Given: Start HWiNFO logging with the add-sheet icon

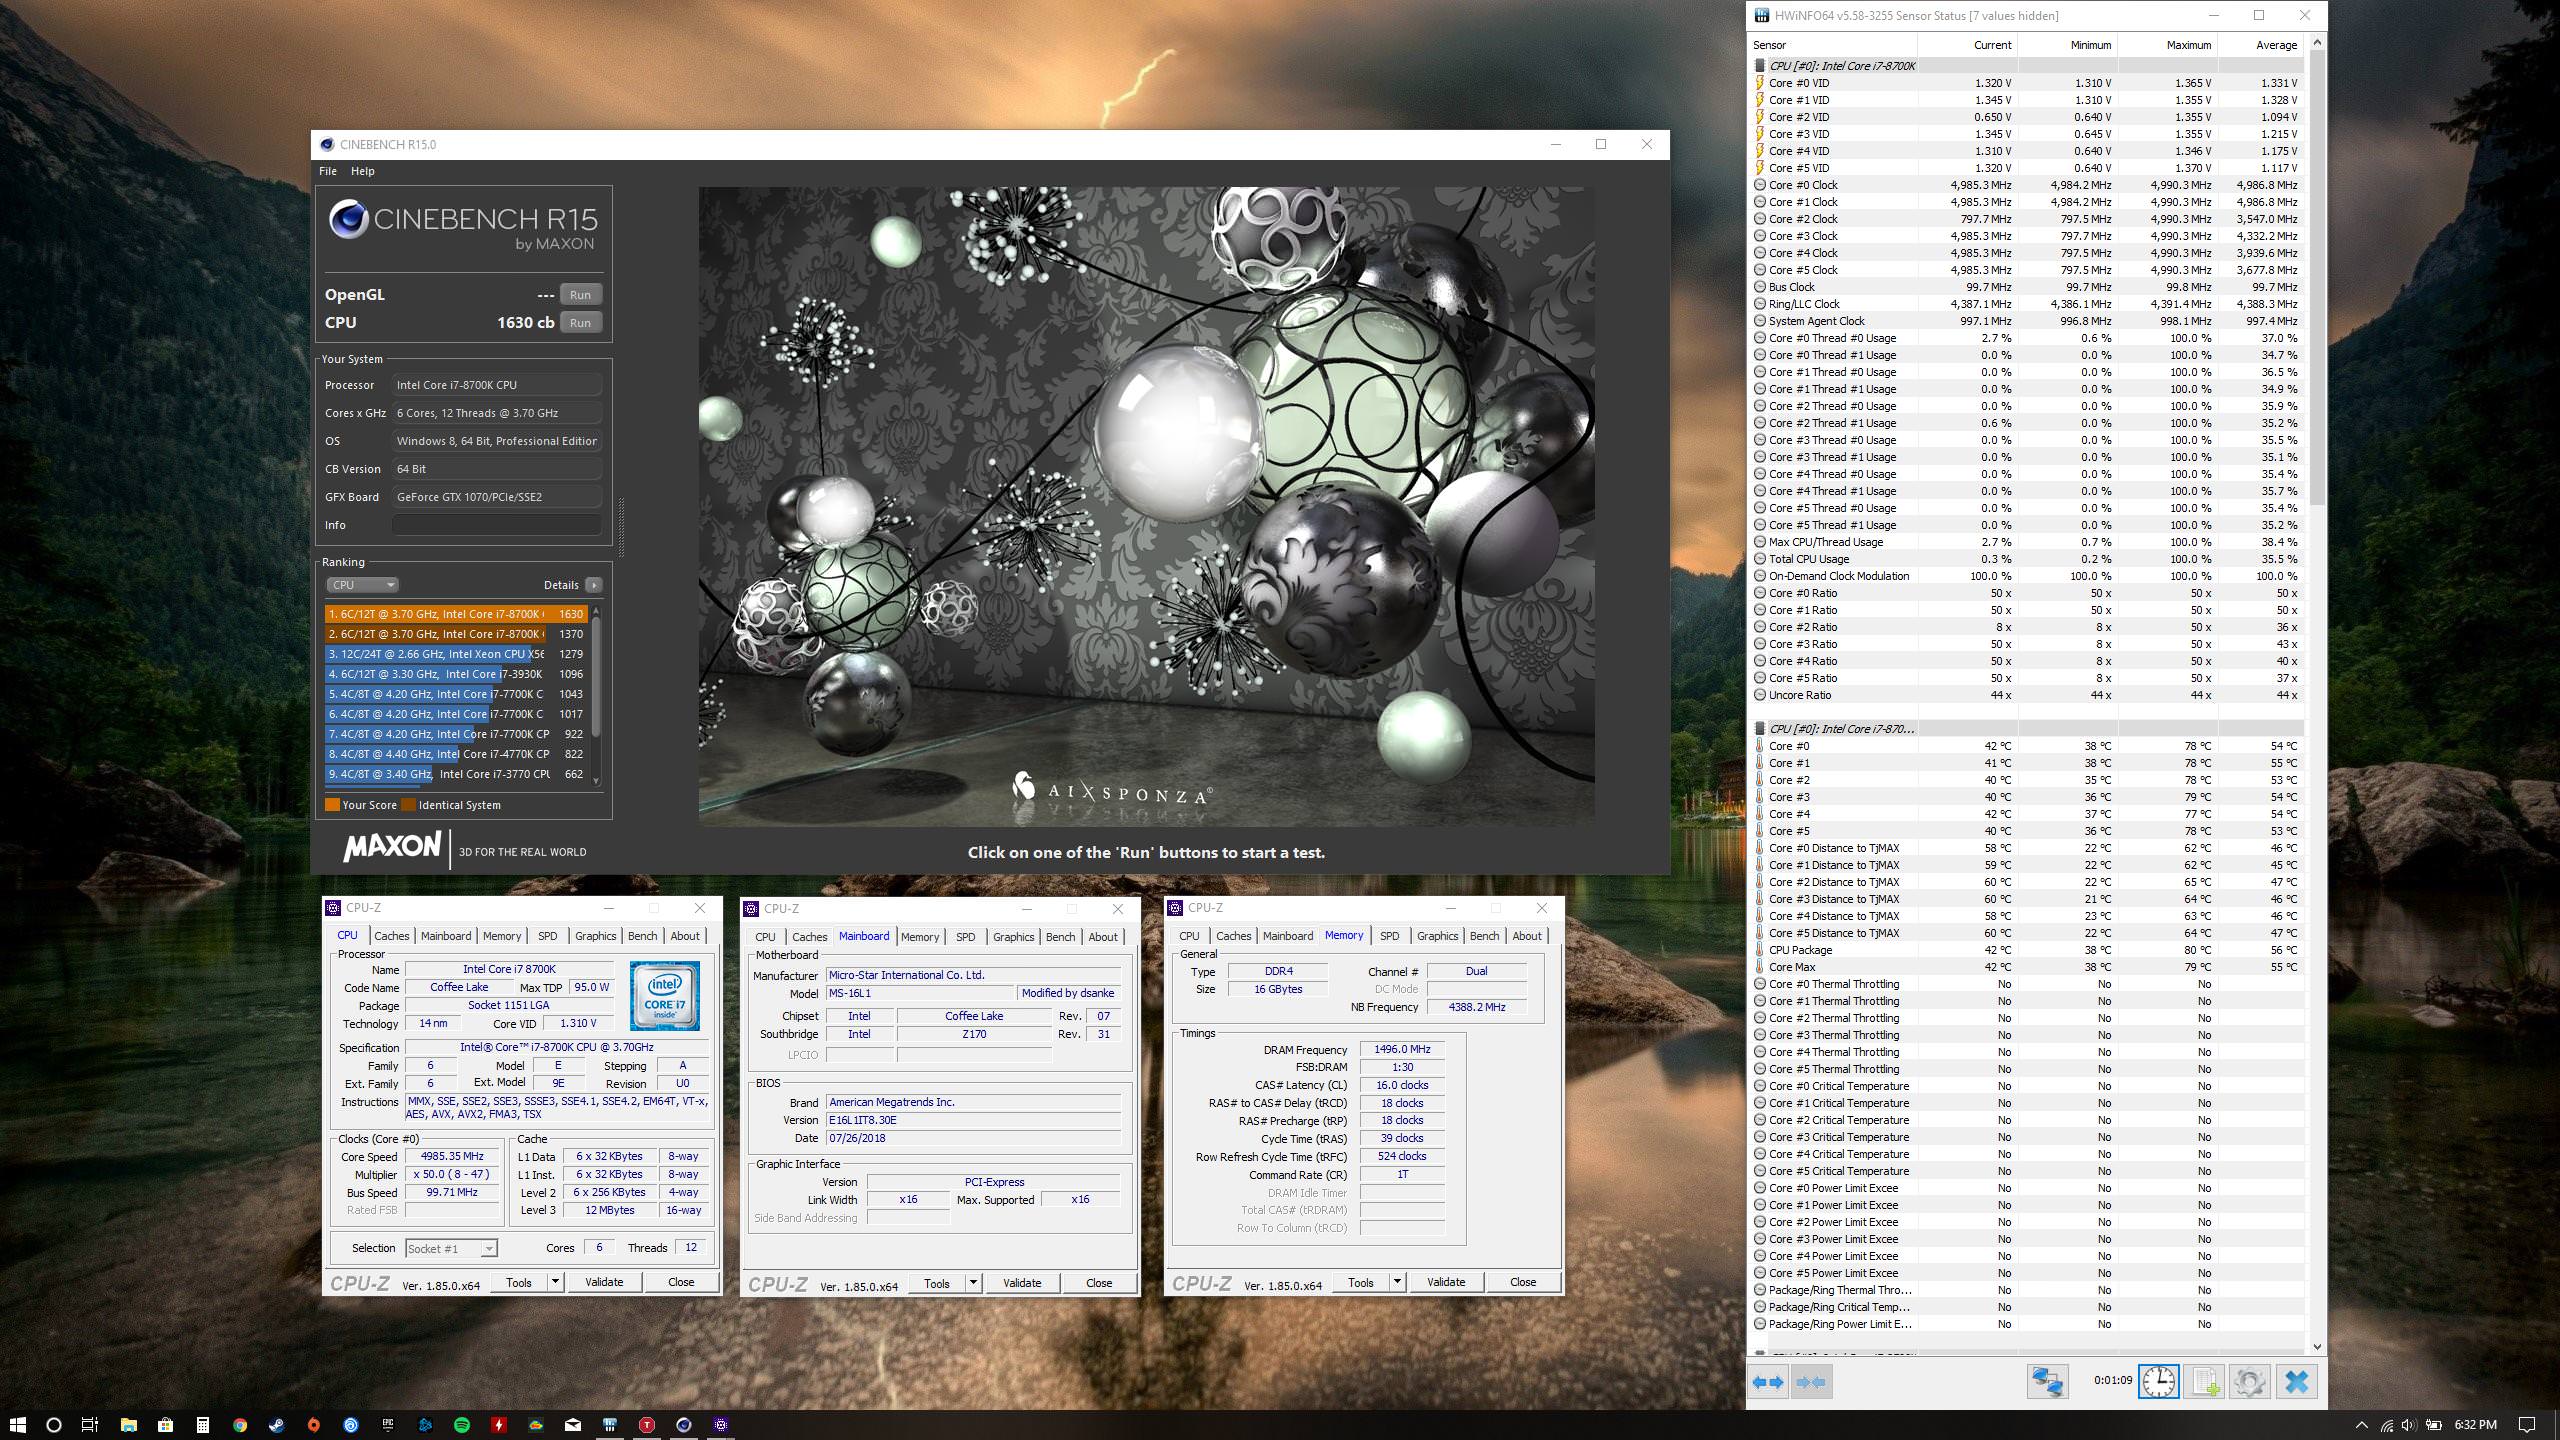Looking at the screenshot, I should pyautogui.click(x=2204, y=1382).
